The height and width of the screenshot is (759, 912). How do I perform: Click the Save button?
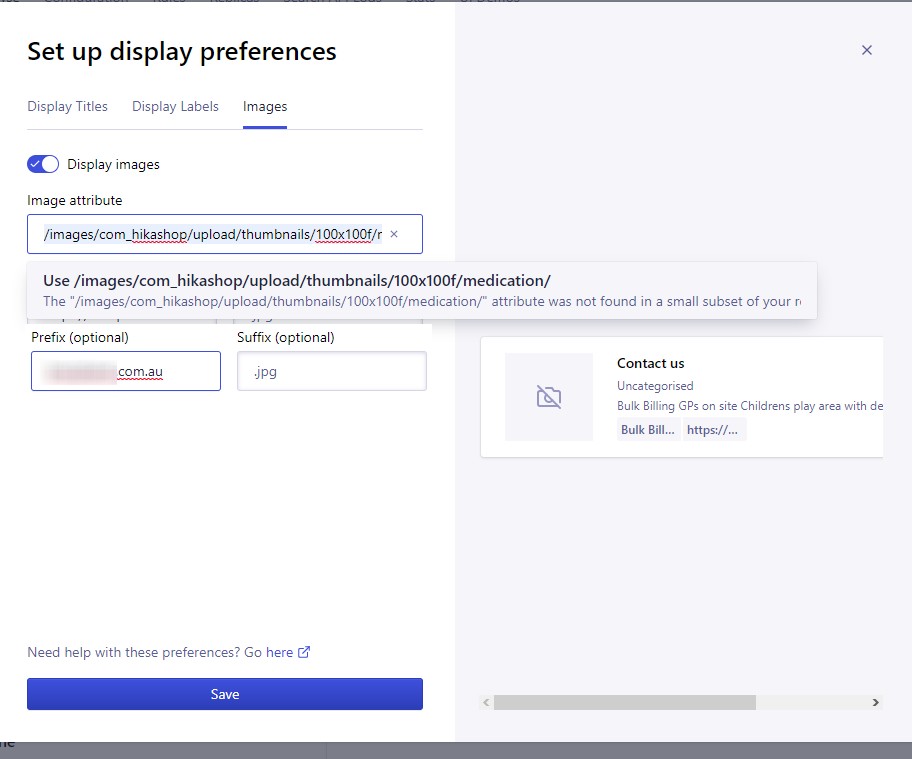coord(225,694)
